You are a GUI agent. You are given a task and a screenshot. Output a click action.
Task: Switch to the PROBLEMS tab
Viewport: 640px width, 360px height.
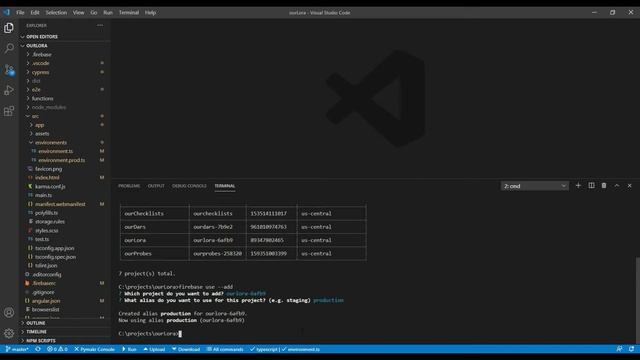pos(129,186)
